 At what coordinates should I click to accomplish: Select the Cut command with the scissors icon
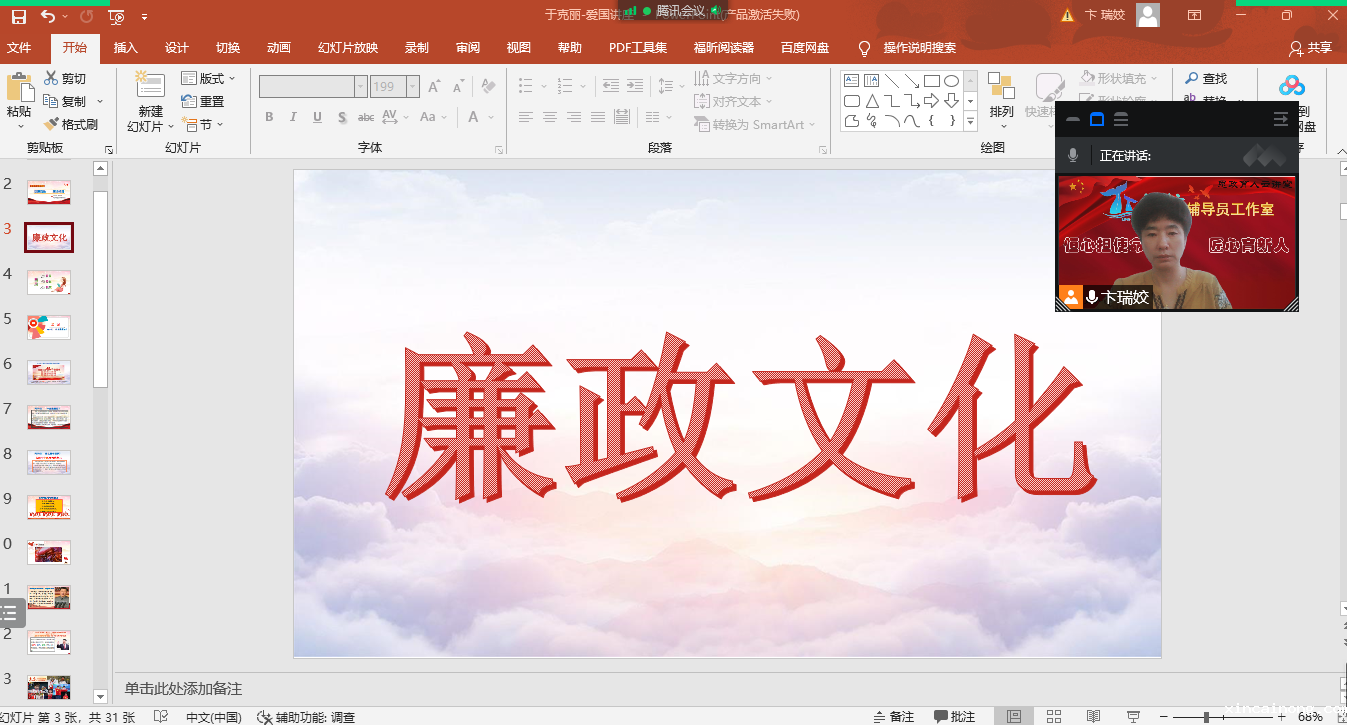click(66, 78)
